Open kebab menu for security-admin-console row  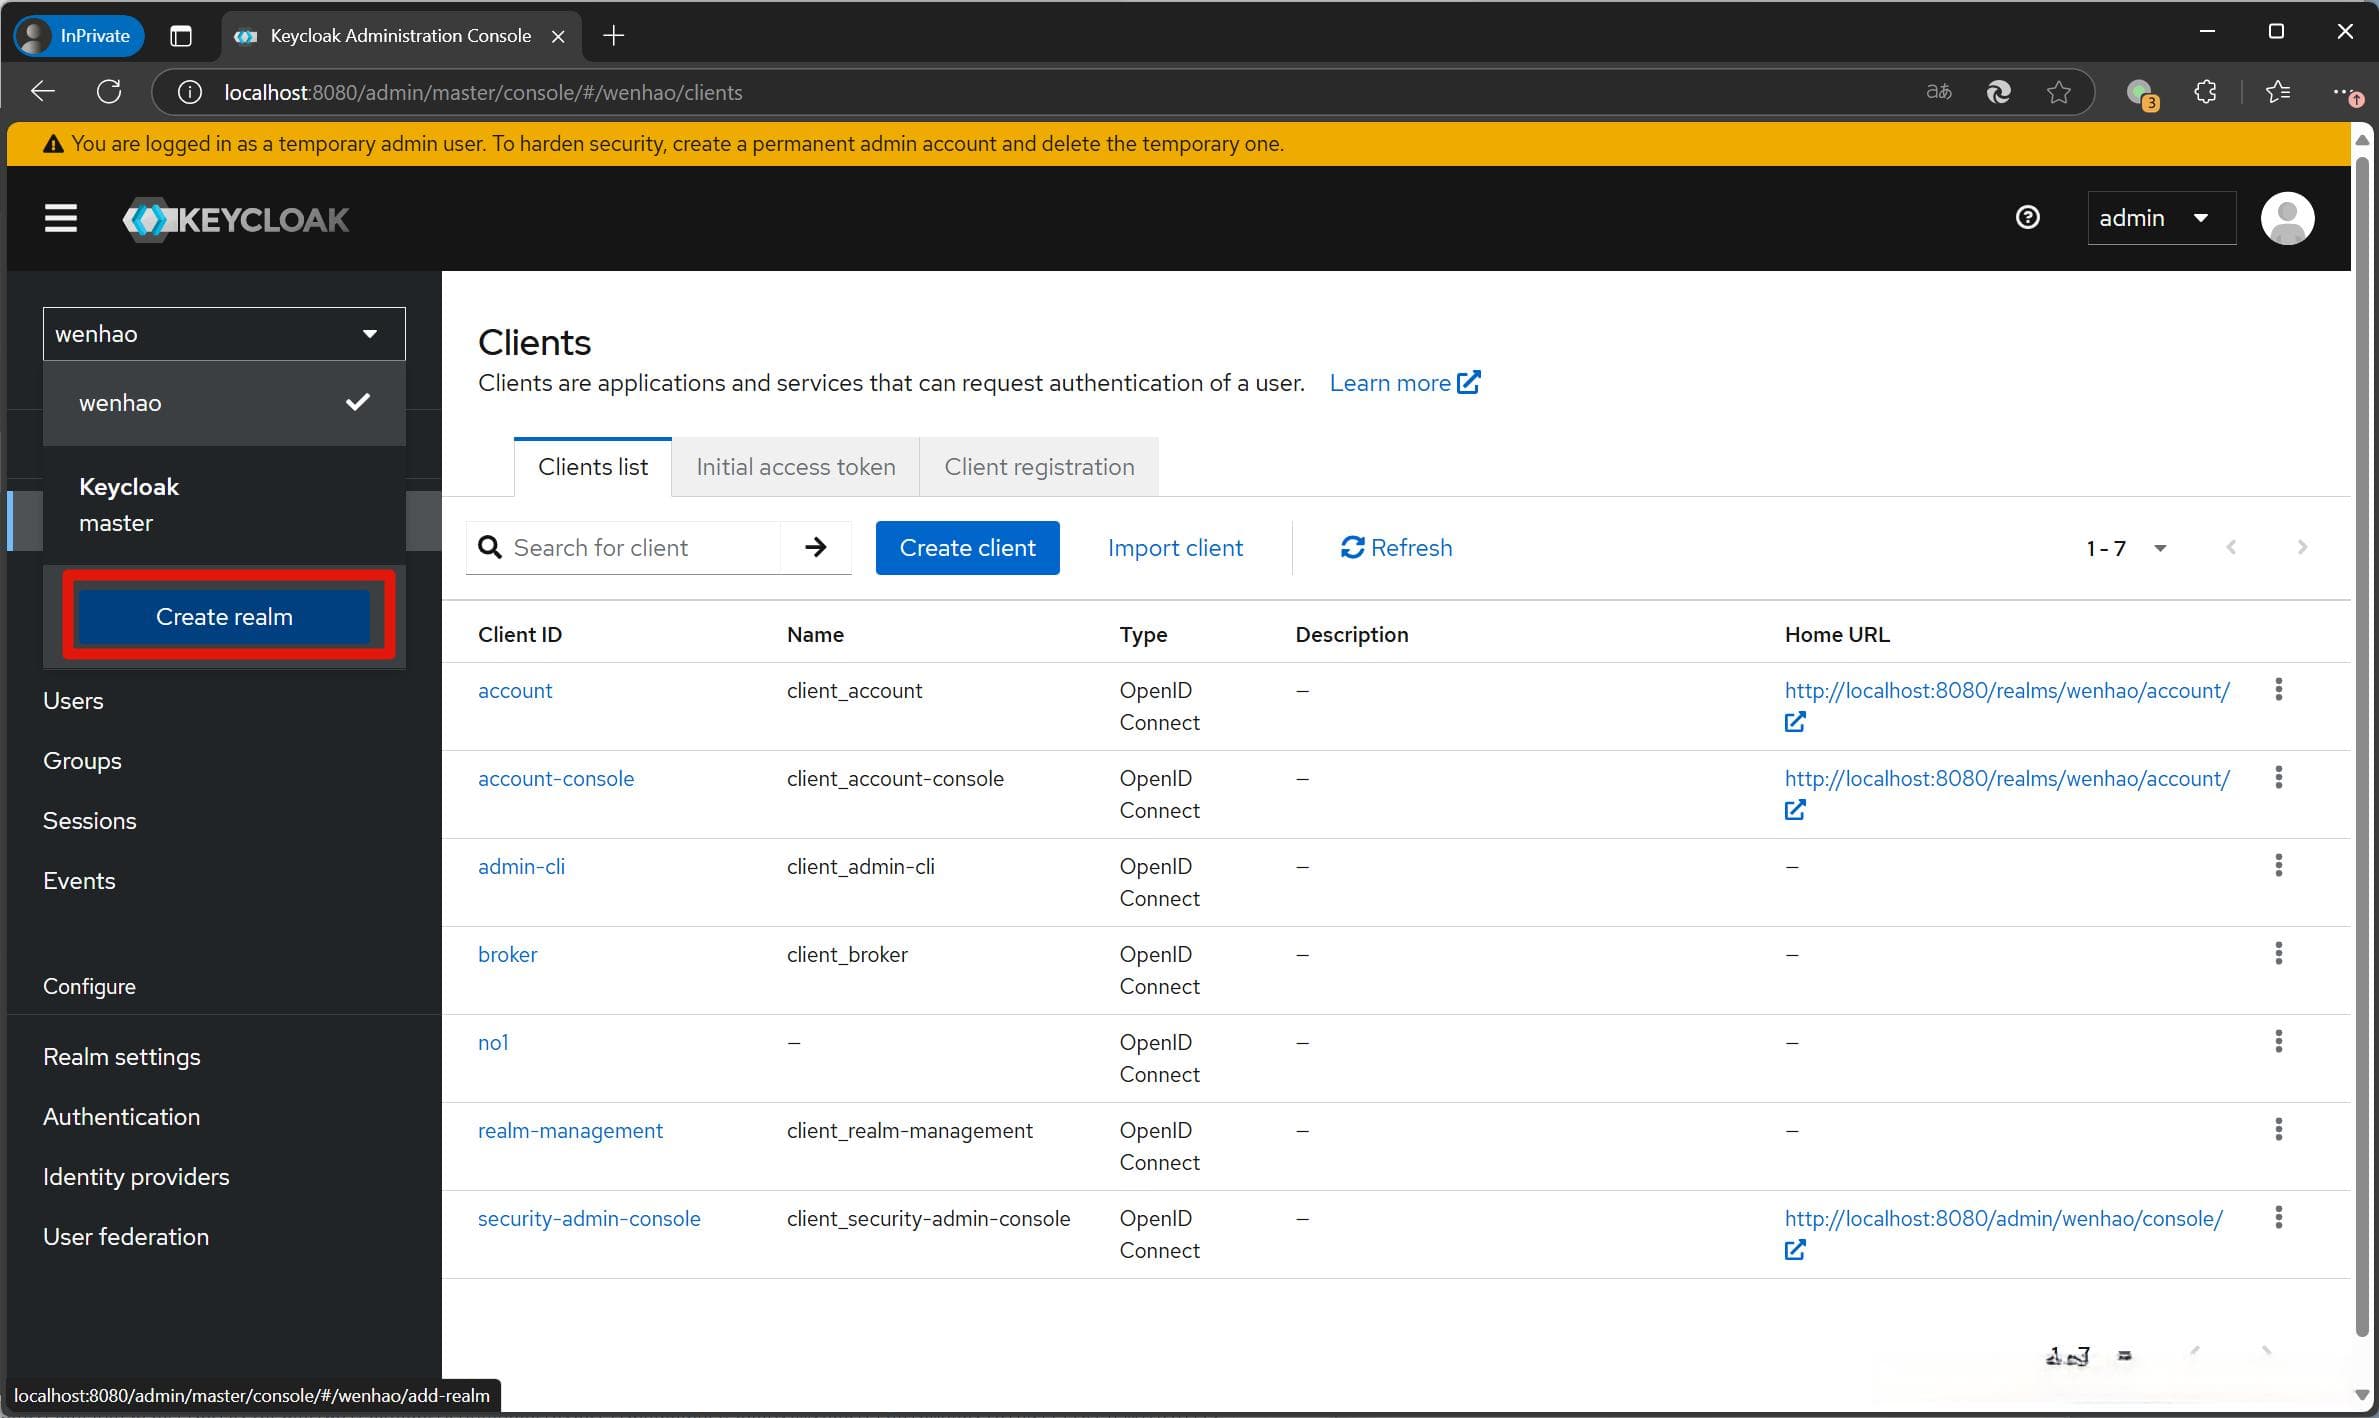2278,1217
